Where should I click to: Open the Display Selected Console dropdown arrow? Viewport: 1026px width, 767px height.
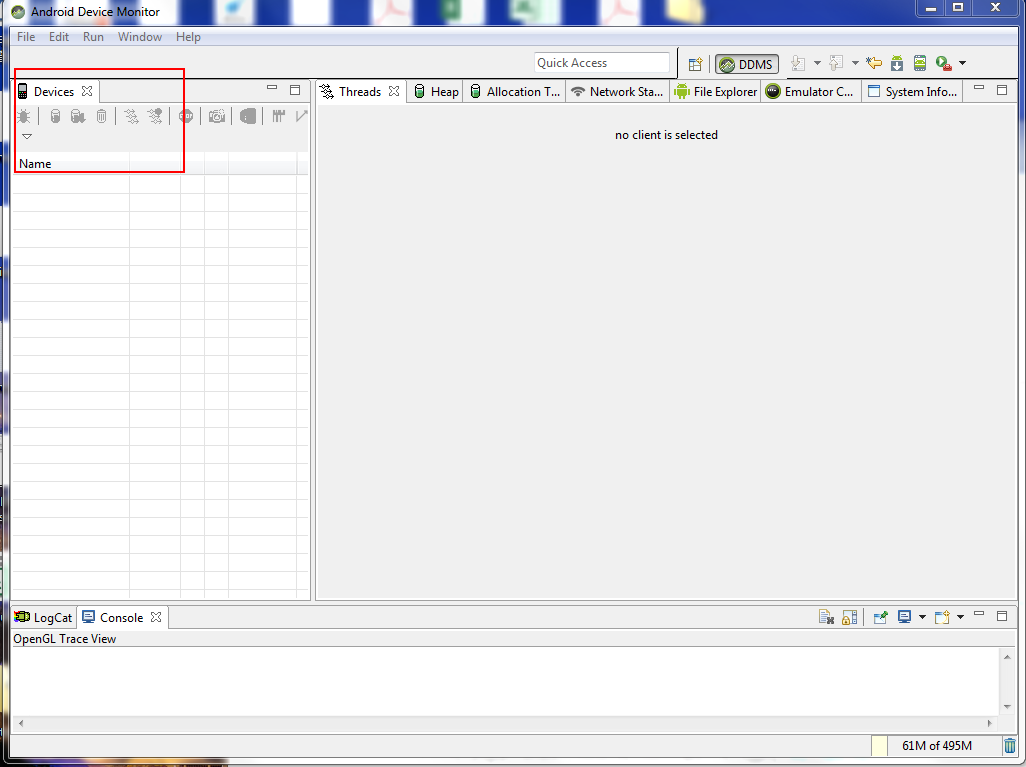923,616
